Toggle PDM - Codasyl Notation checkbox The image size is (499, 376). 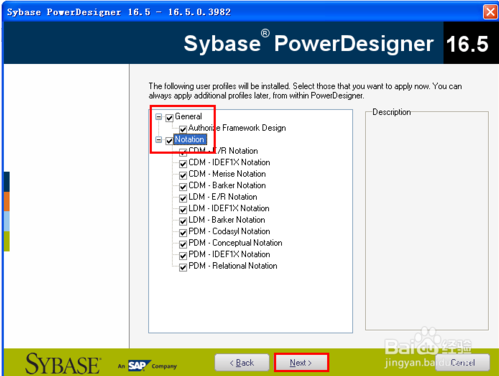[x=183, y=233]
